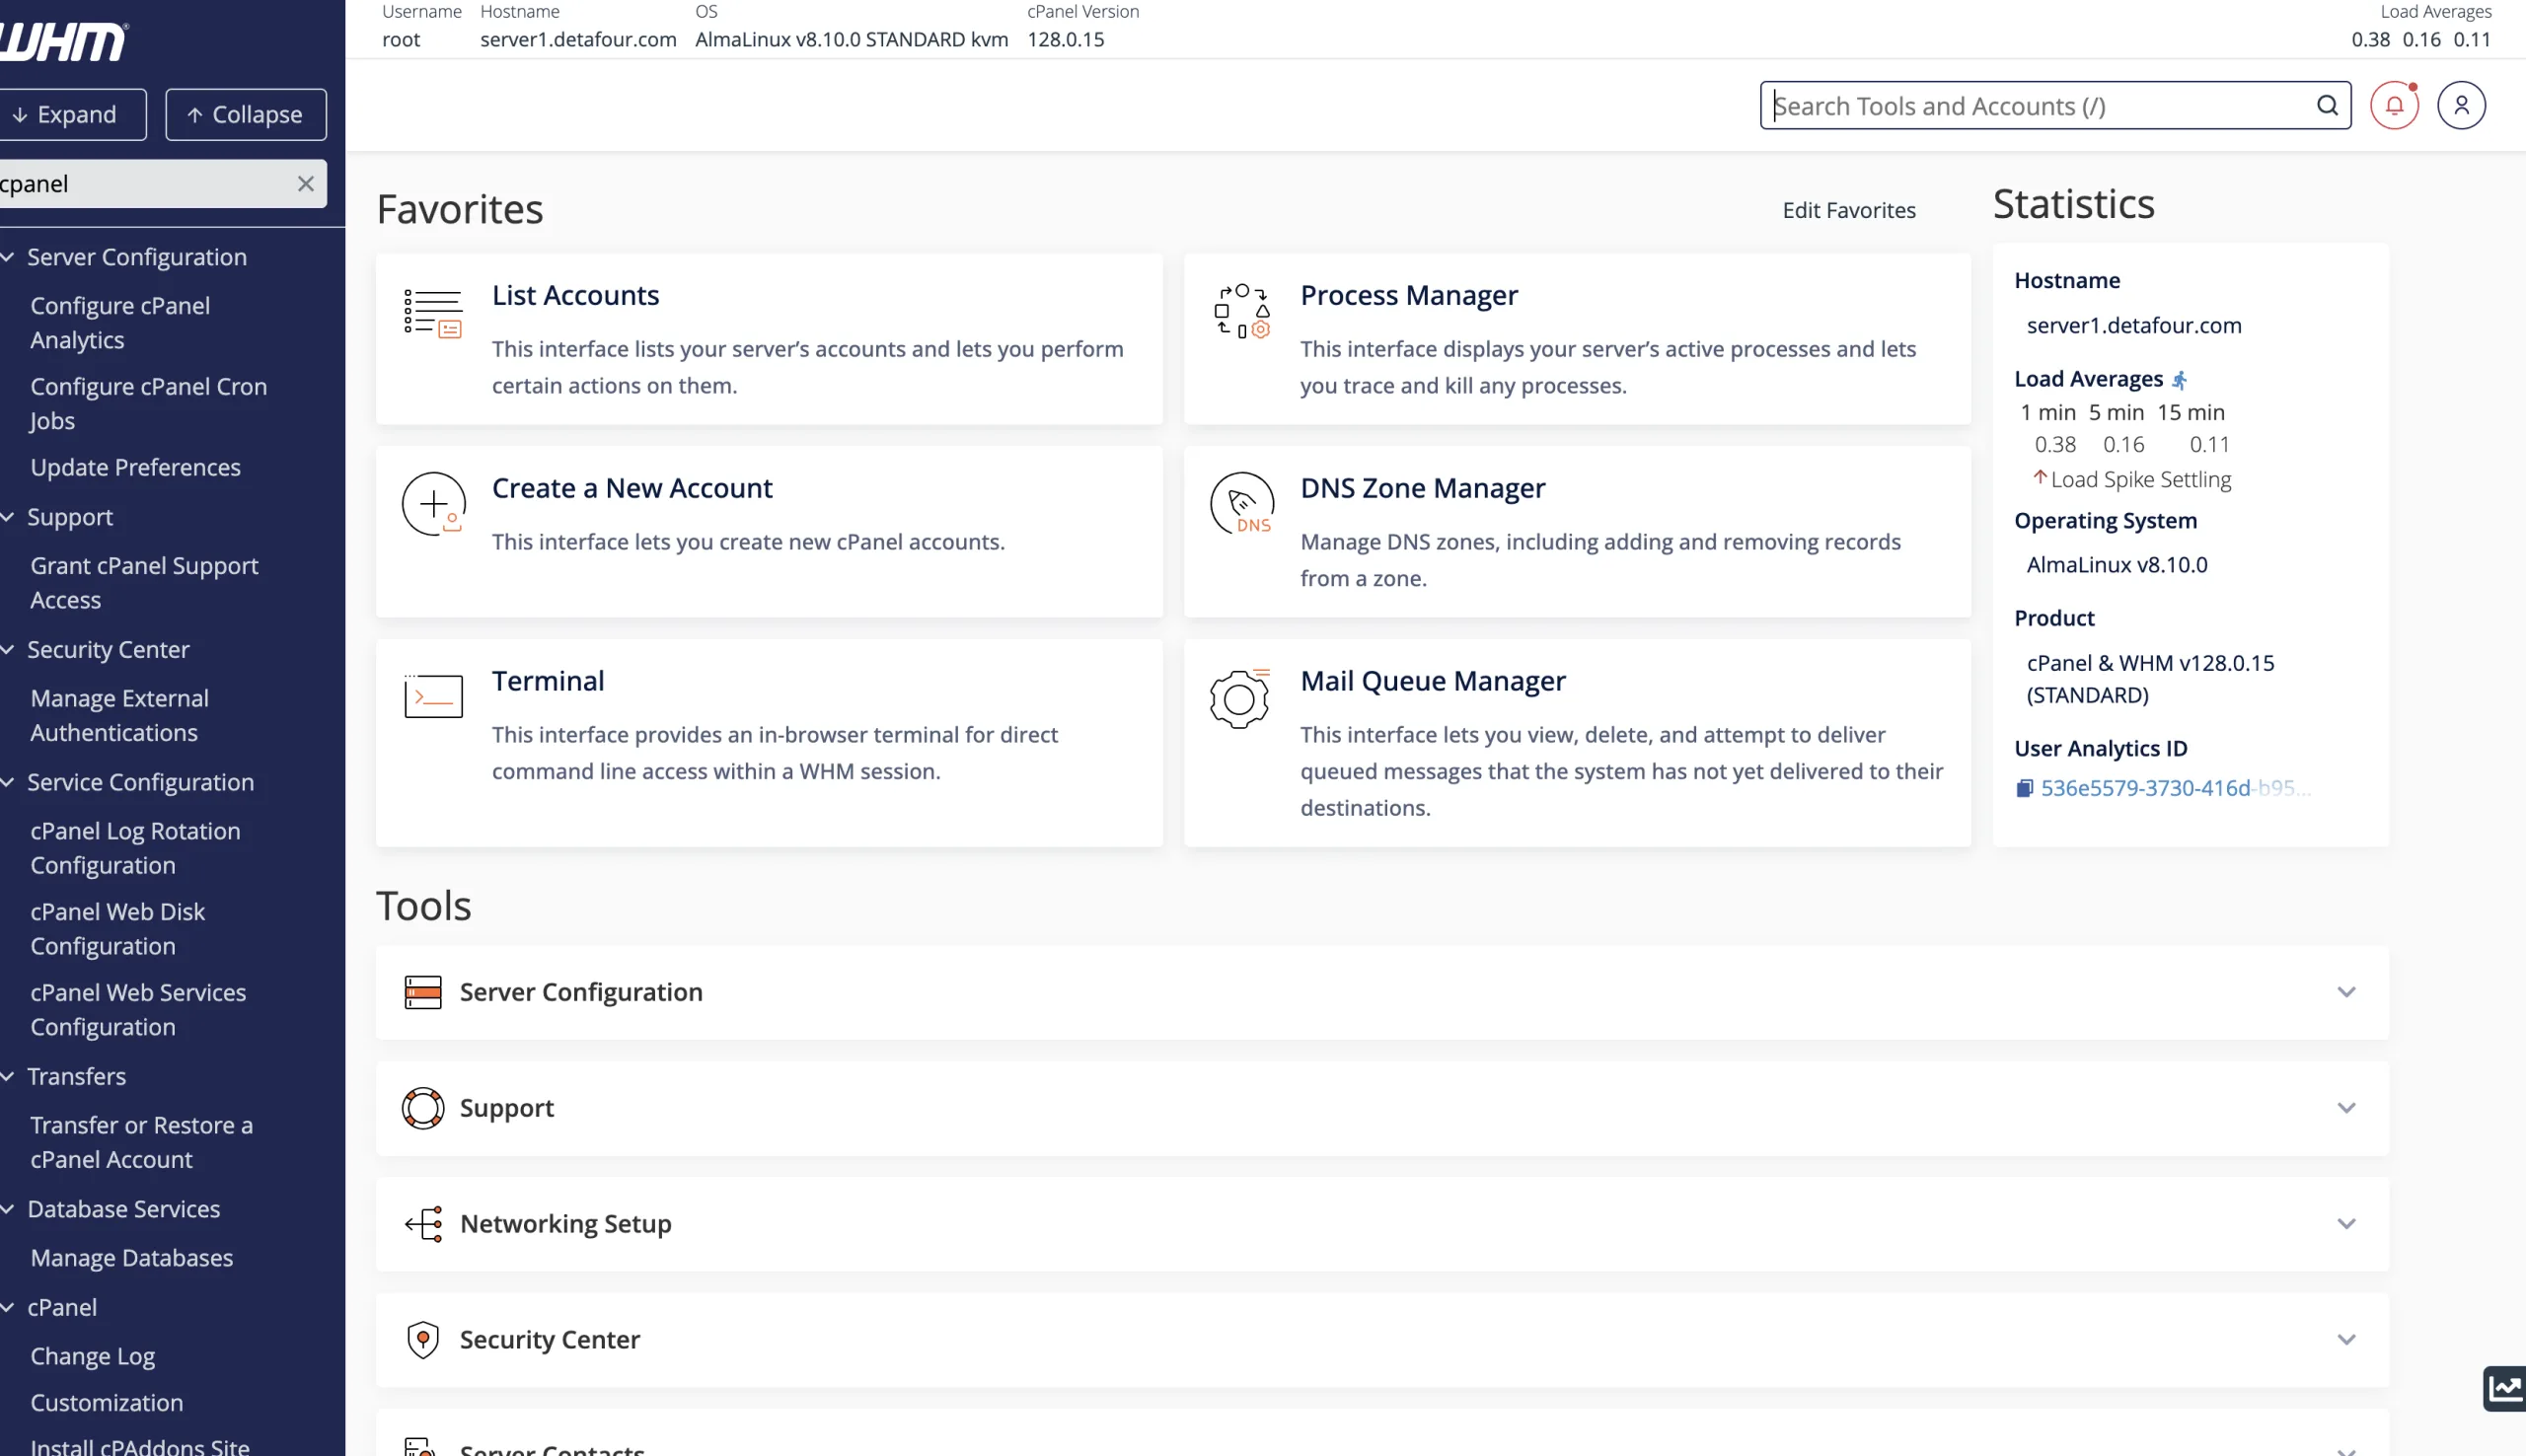Click the Terminal icon
Image resolution: width=2526 pixels, height=1456 pixels.
pyautogui.click(x=433, y=696)
